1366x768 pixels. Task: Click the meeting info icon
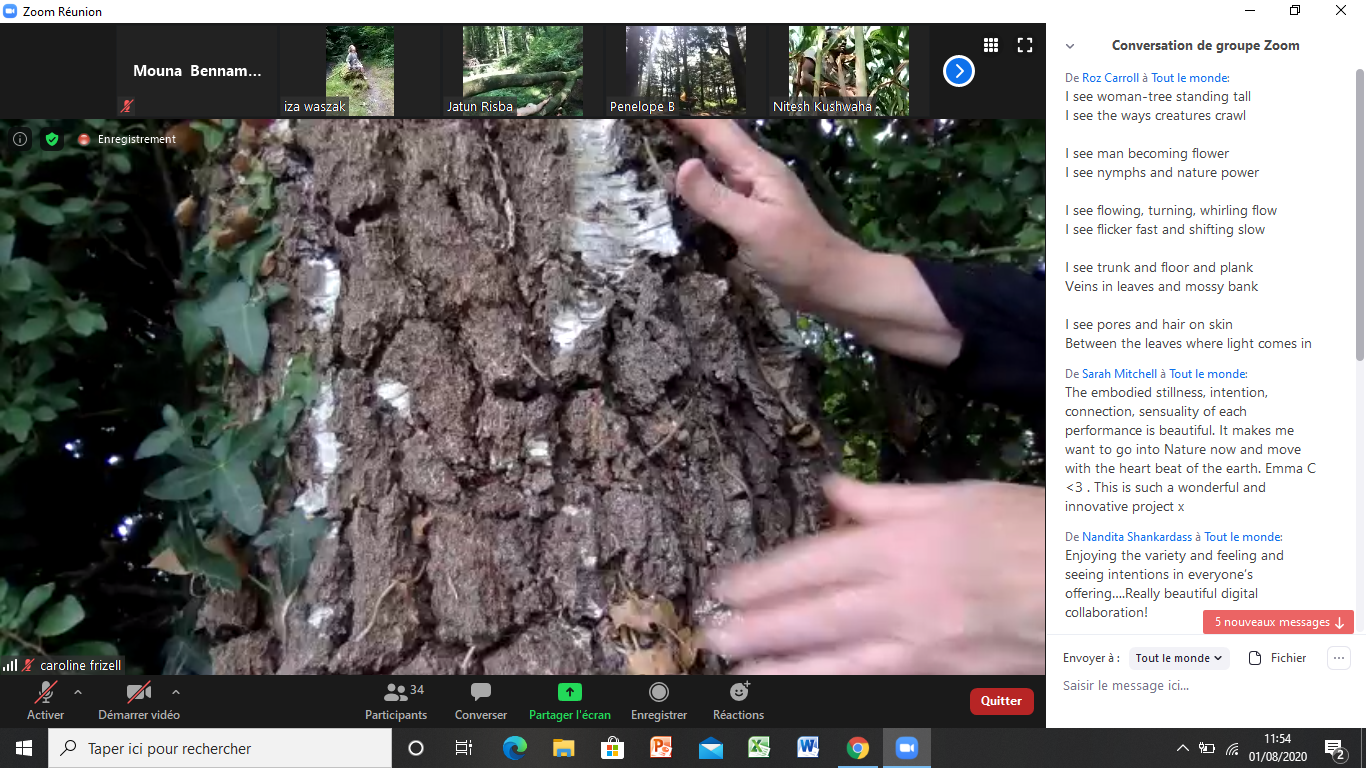[x=20, y=139]
